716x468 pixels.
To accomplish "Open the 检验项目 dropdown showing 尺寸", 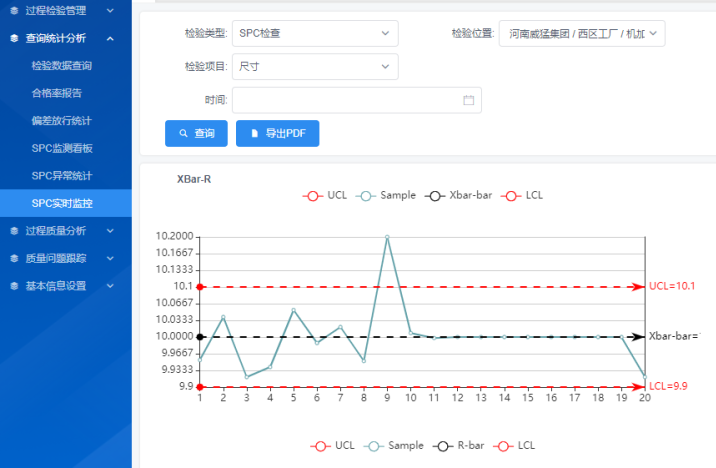I will pos(314,67).
